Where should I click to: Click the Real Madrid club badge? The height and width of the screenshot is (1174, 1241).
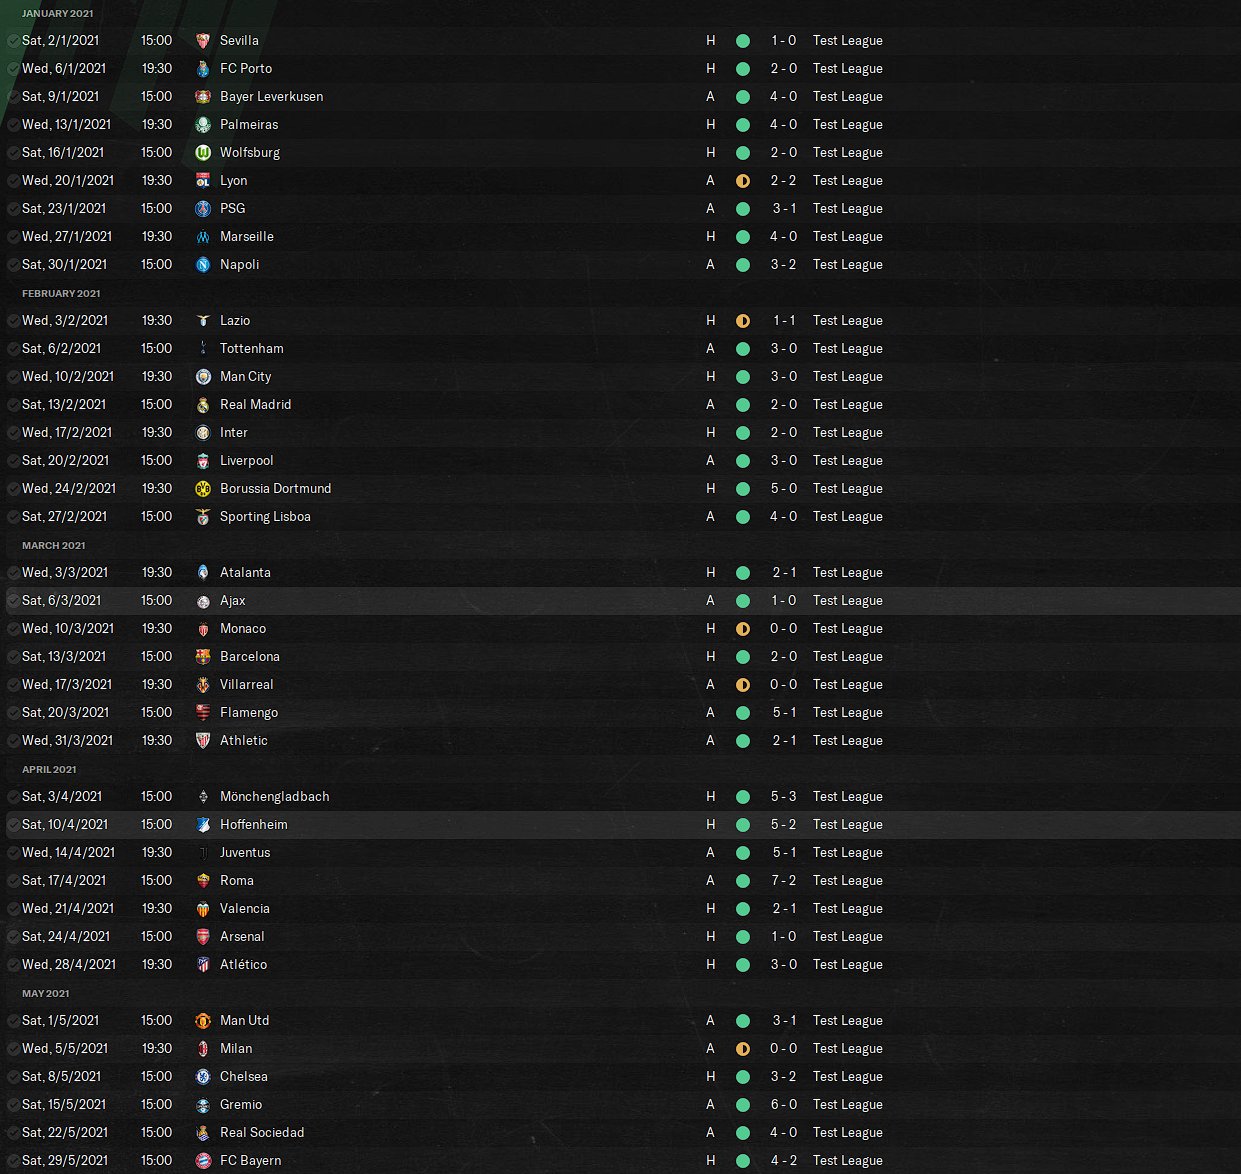(203, 405)
